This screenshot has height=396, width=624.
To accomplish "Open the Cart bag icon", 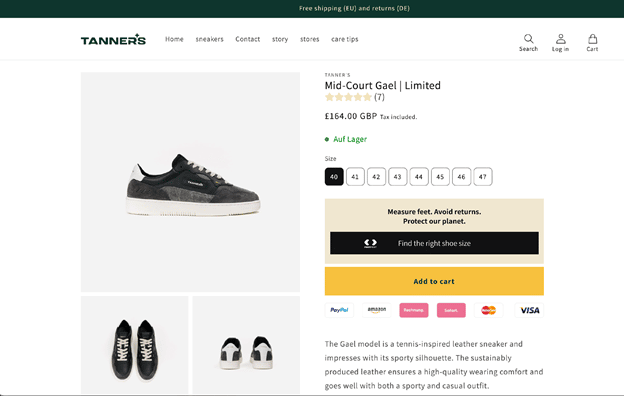I will coord(592,39).
